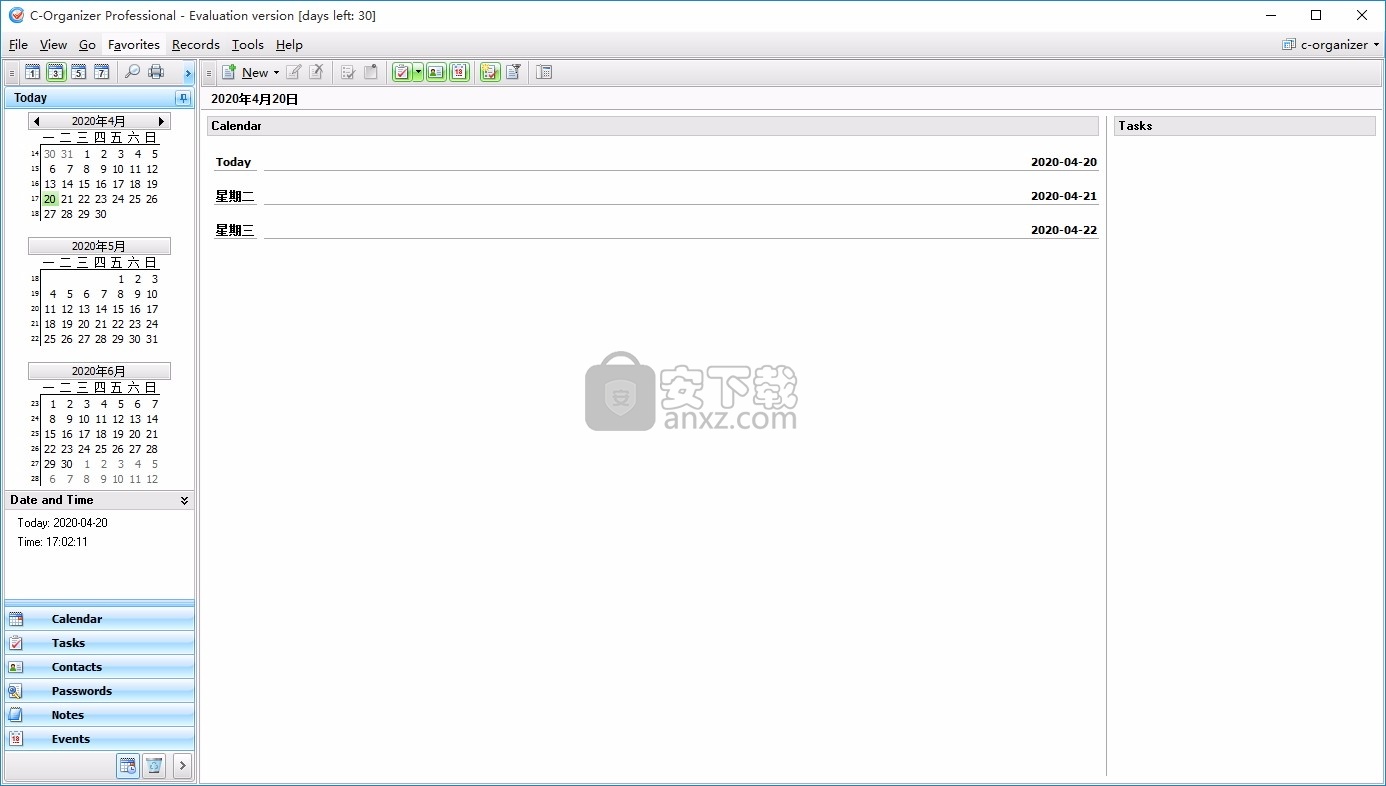Click the 2020年6月 month header

click(x=99, y=371)
